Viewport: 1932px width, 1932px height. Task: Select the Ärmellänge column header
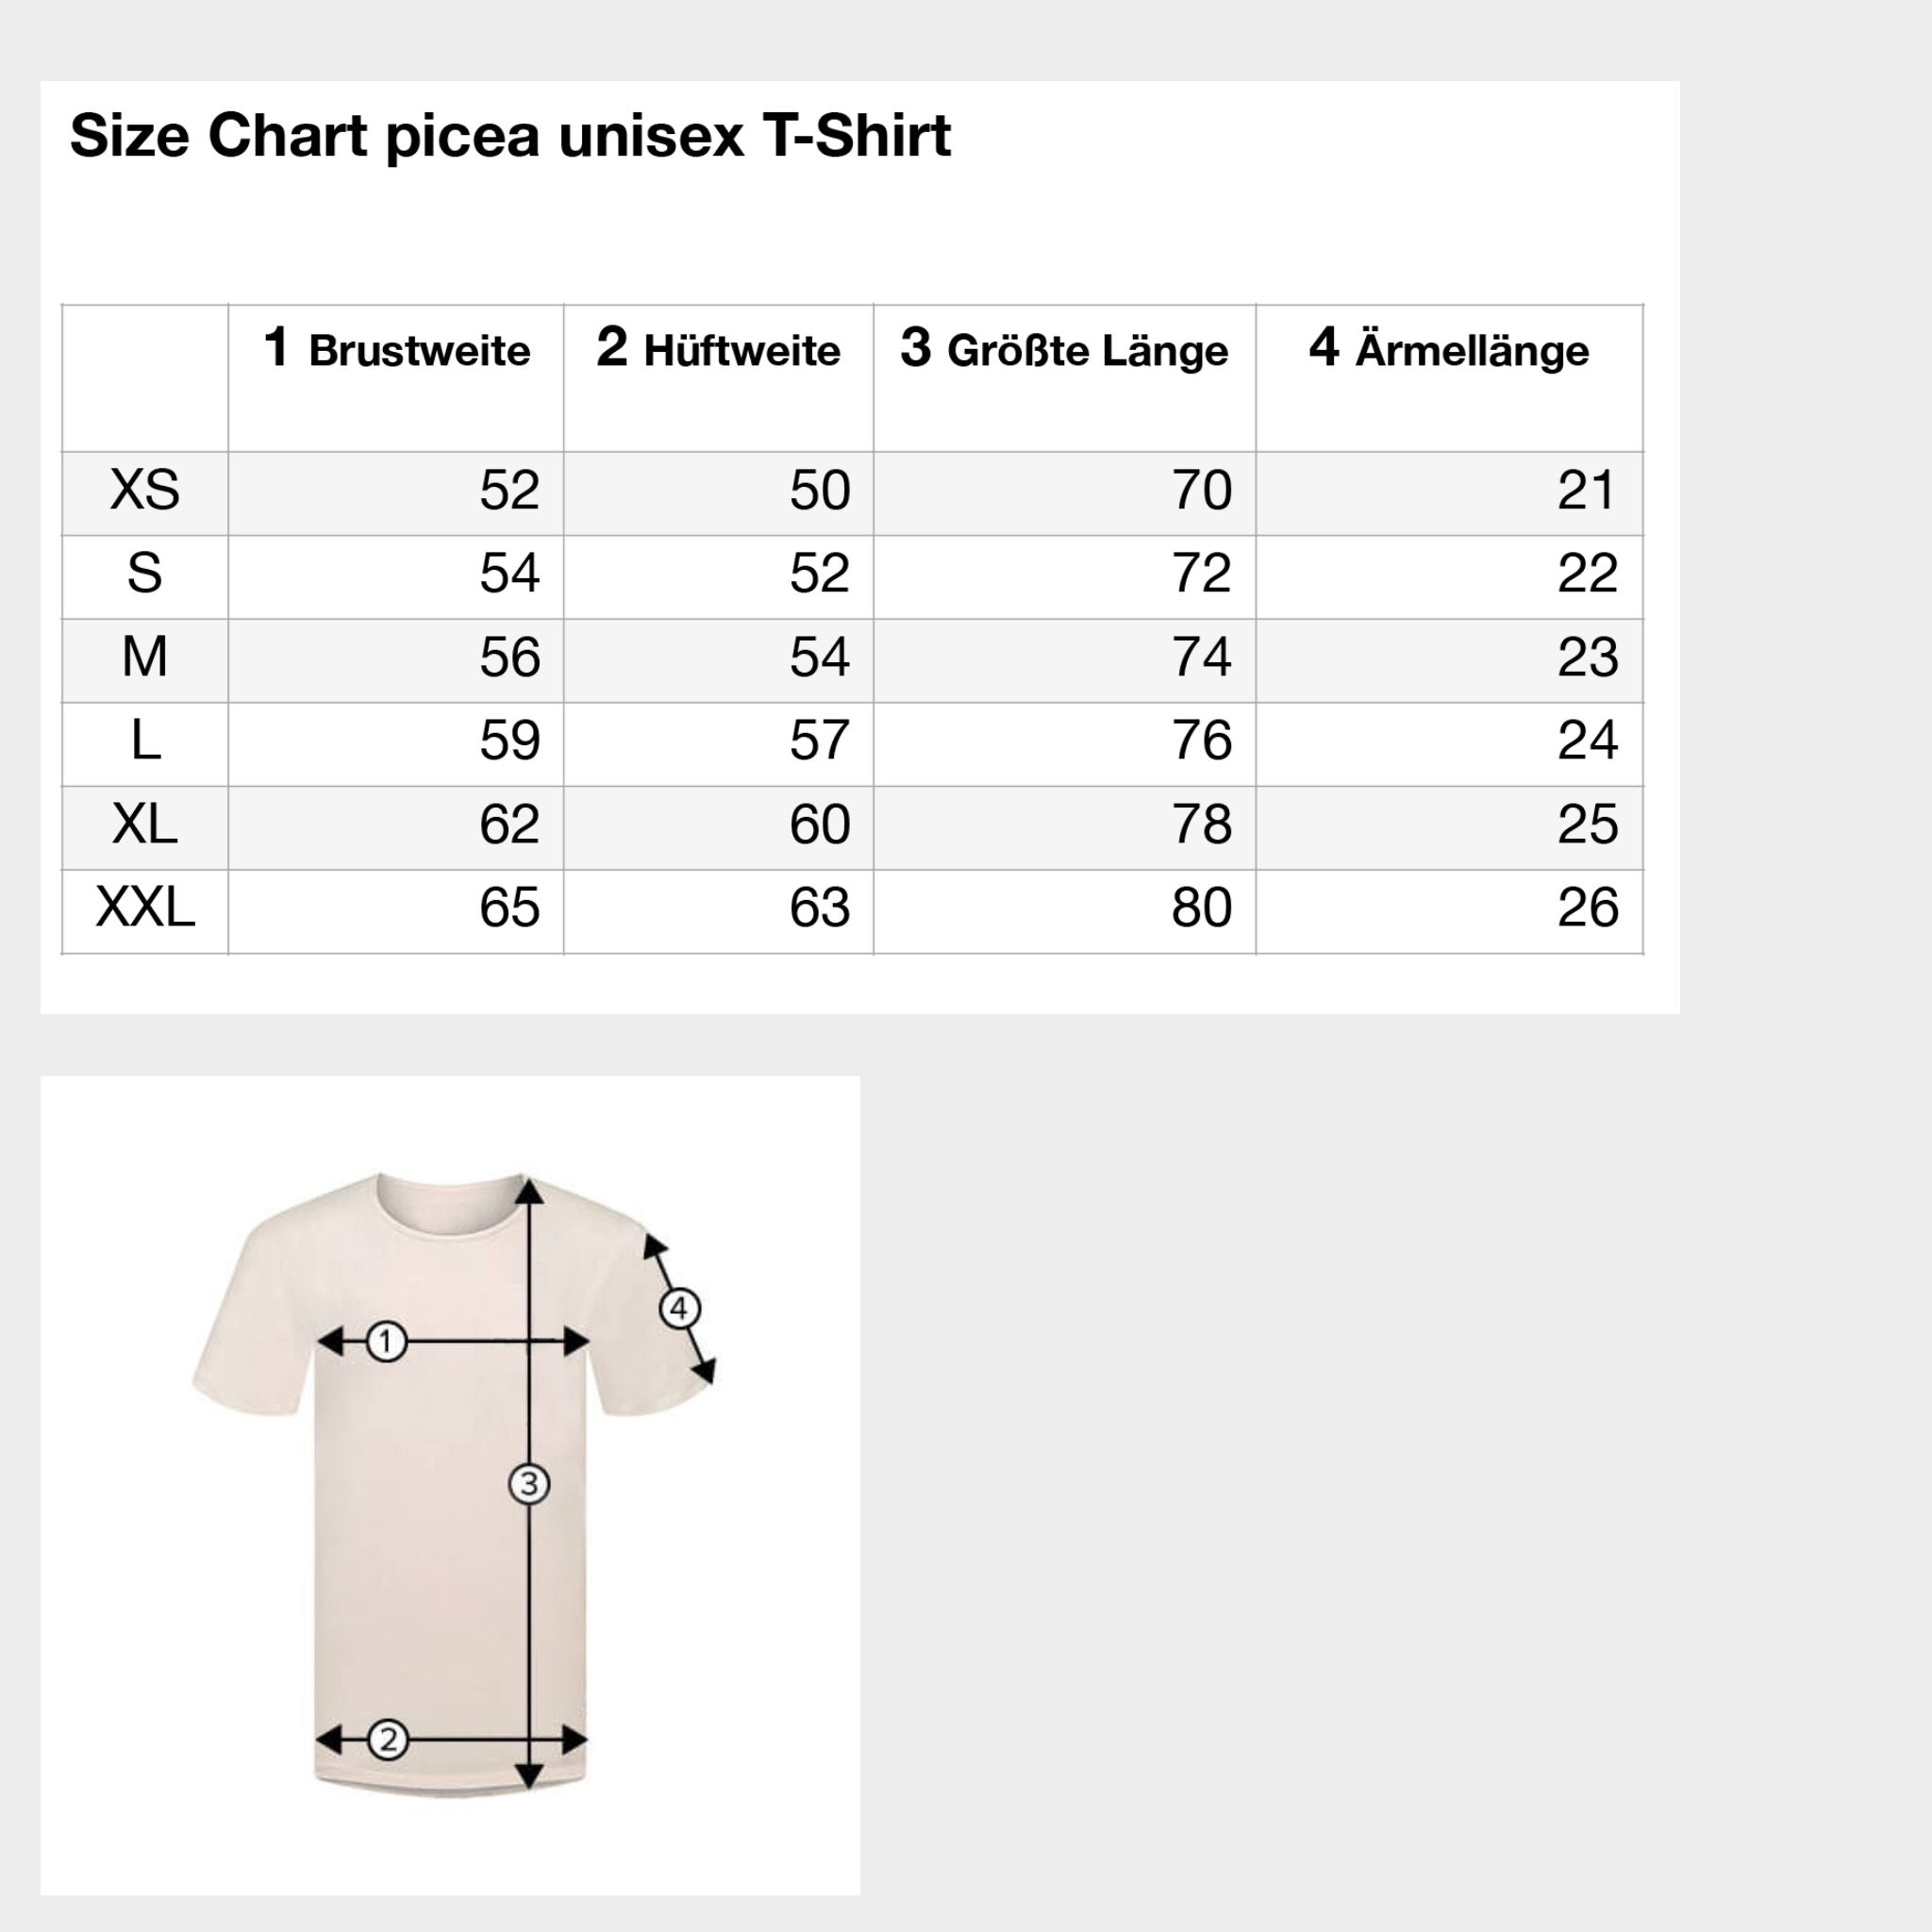(x=1448, y=349)
